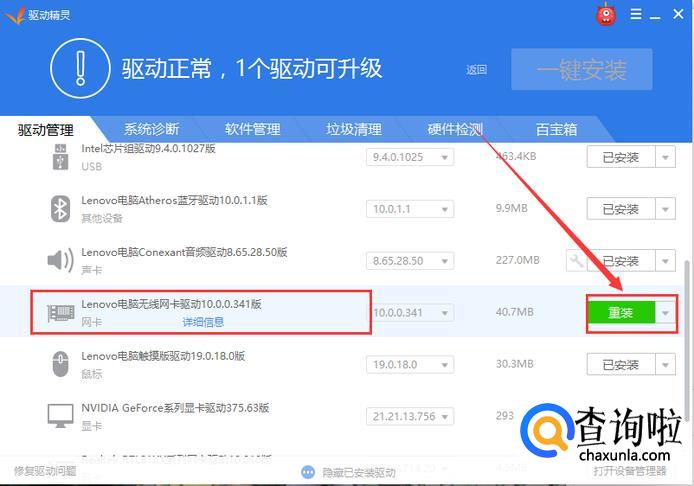
Task: Click the green 重装 button
Action: click(621, 312)
